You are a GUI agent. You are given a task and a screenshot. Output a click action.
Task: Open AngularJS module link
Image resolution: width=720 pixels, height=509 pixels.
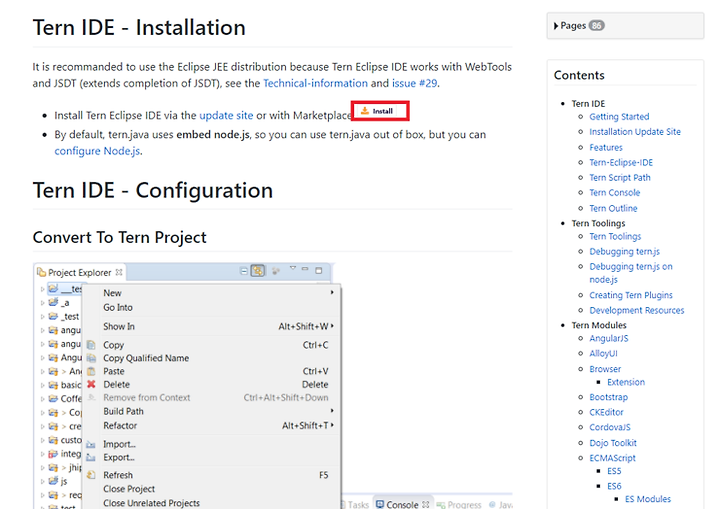pos(609,338)
